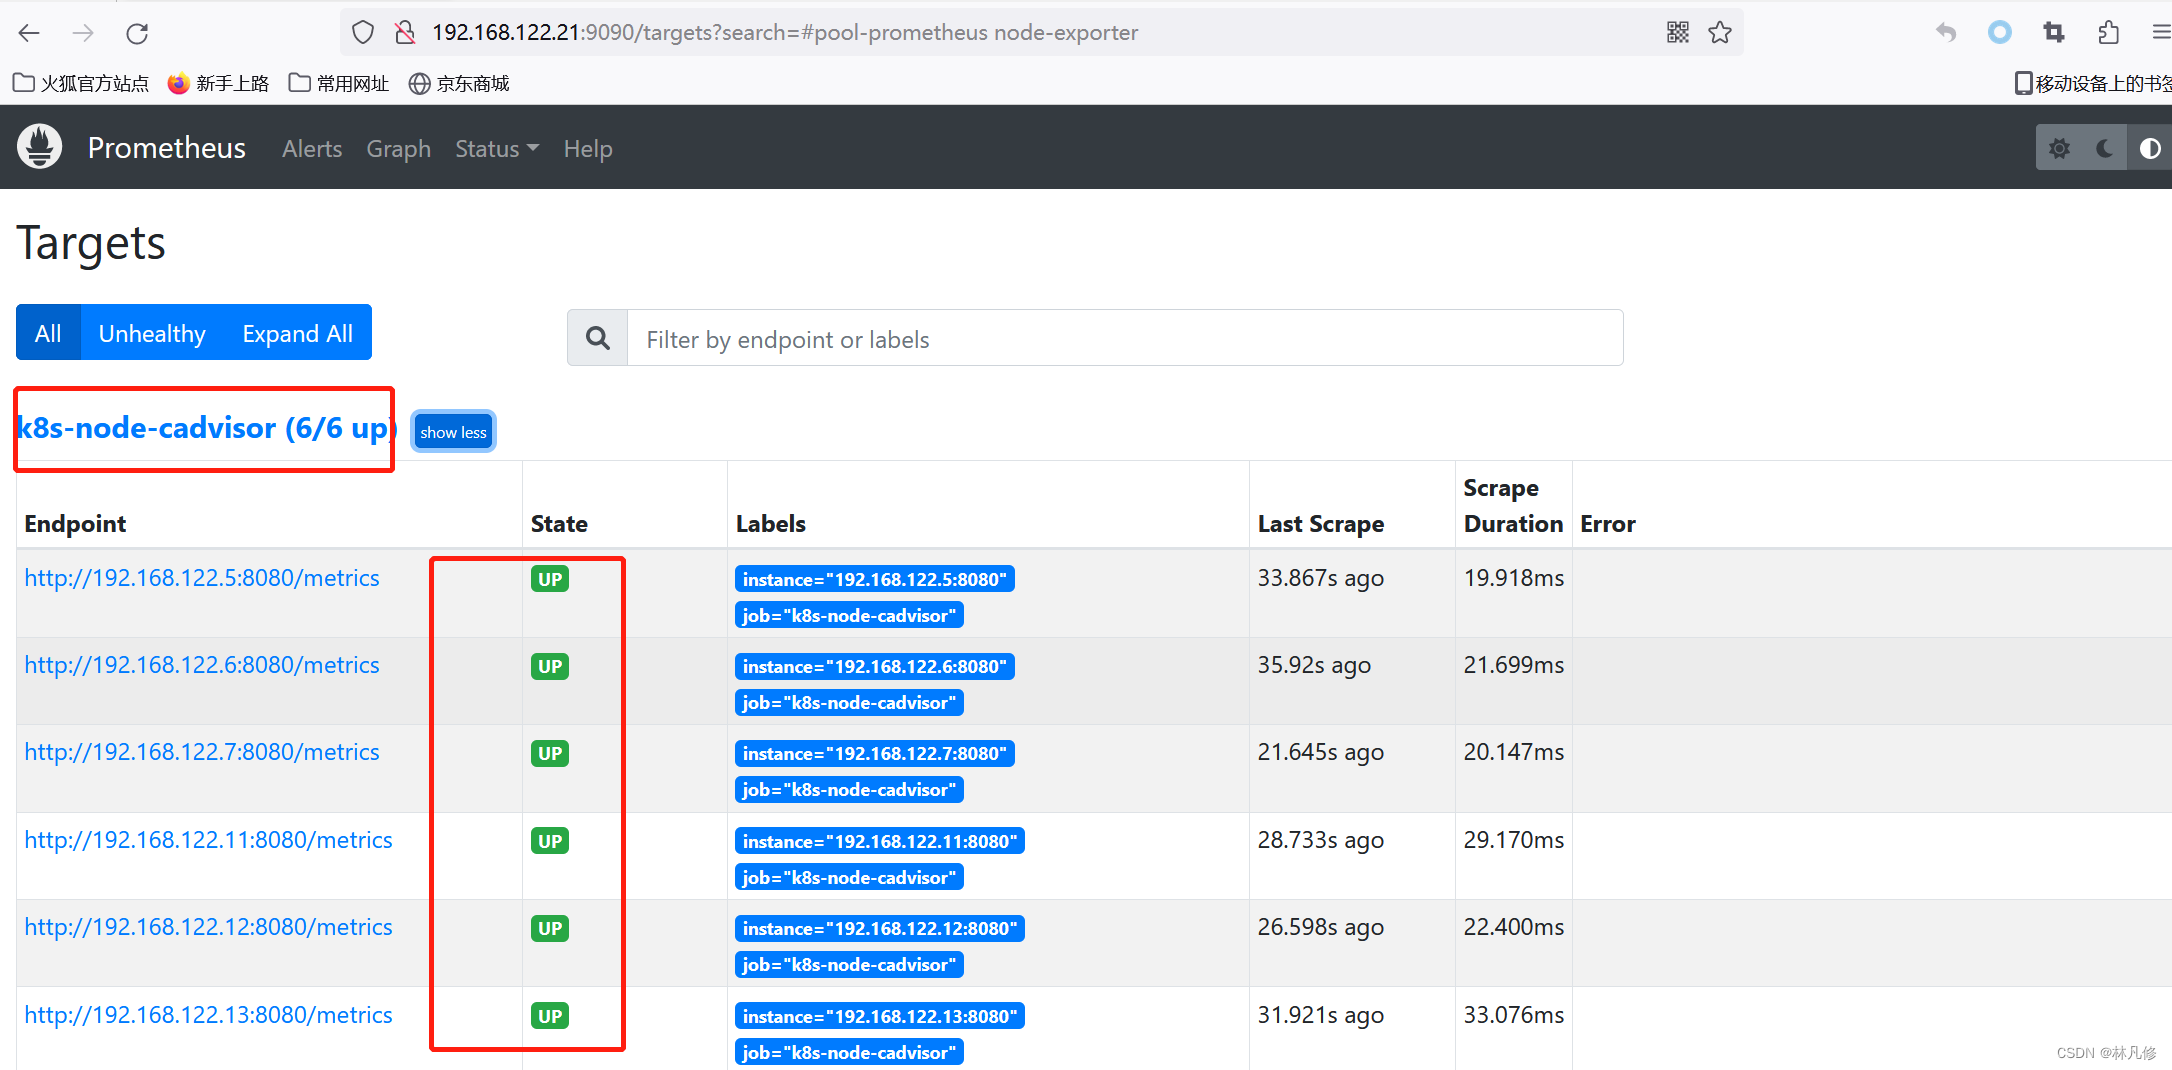This screenshot has height=1070, width=2172.
Task: Click instance="192.168.122.12:8080" label
Action: pos(880,928)
